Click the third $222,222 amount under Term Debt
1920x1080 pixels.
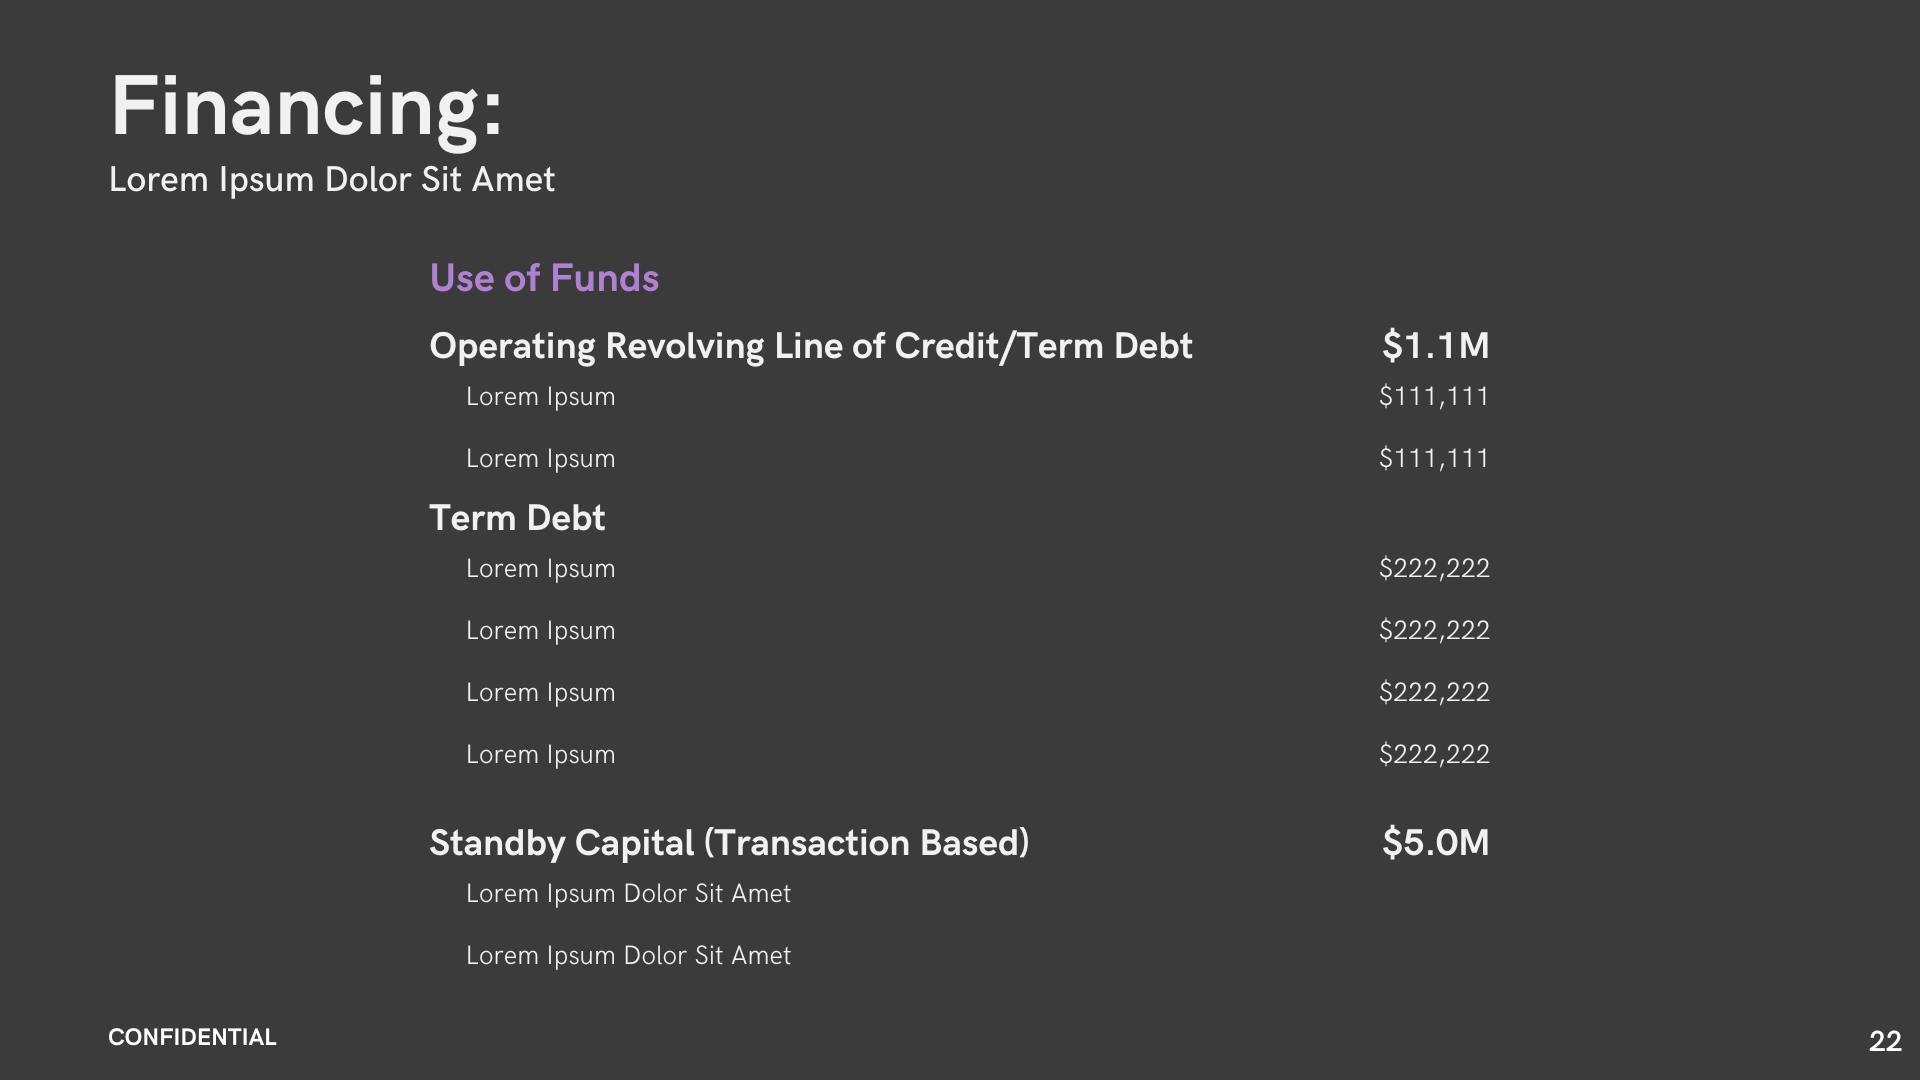[1434, 692]
